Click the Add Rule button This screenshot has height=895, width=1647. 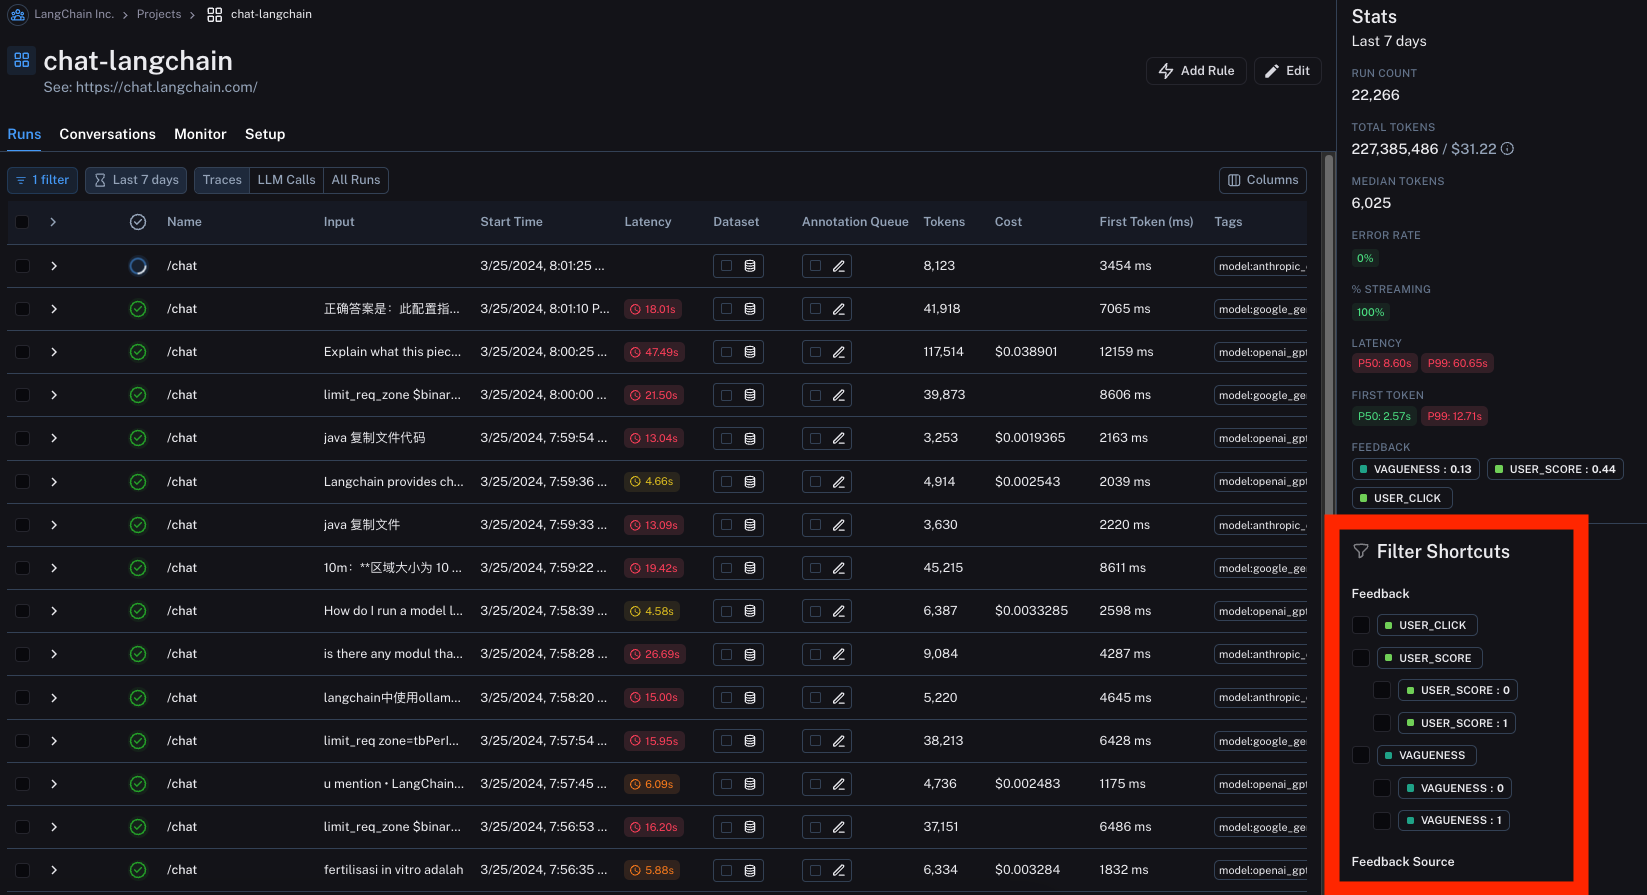[1196, 71]
